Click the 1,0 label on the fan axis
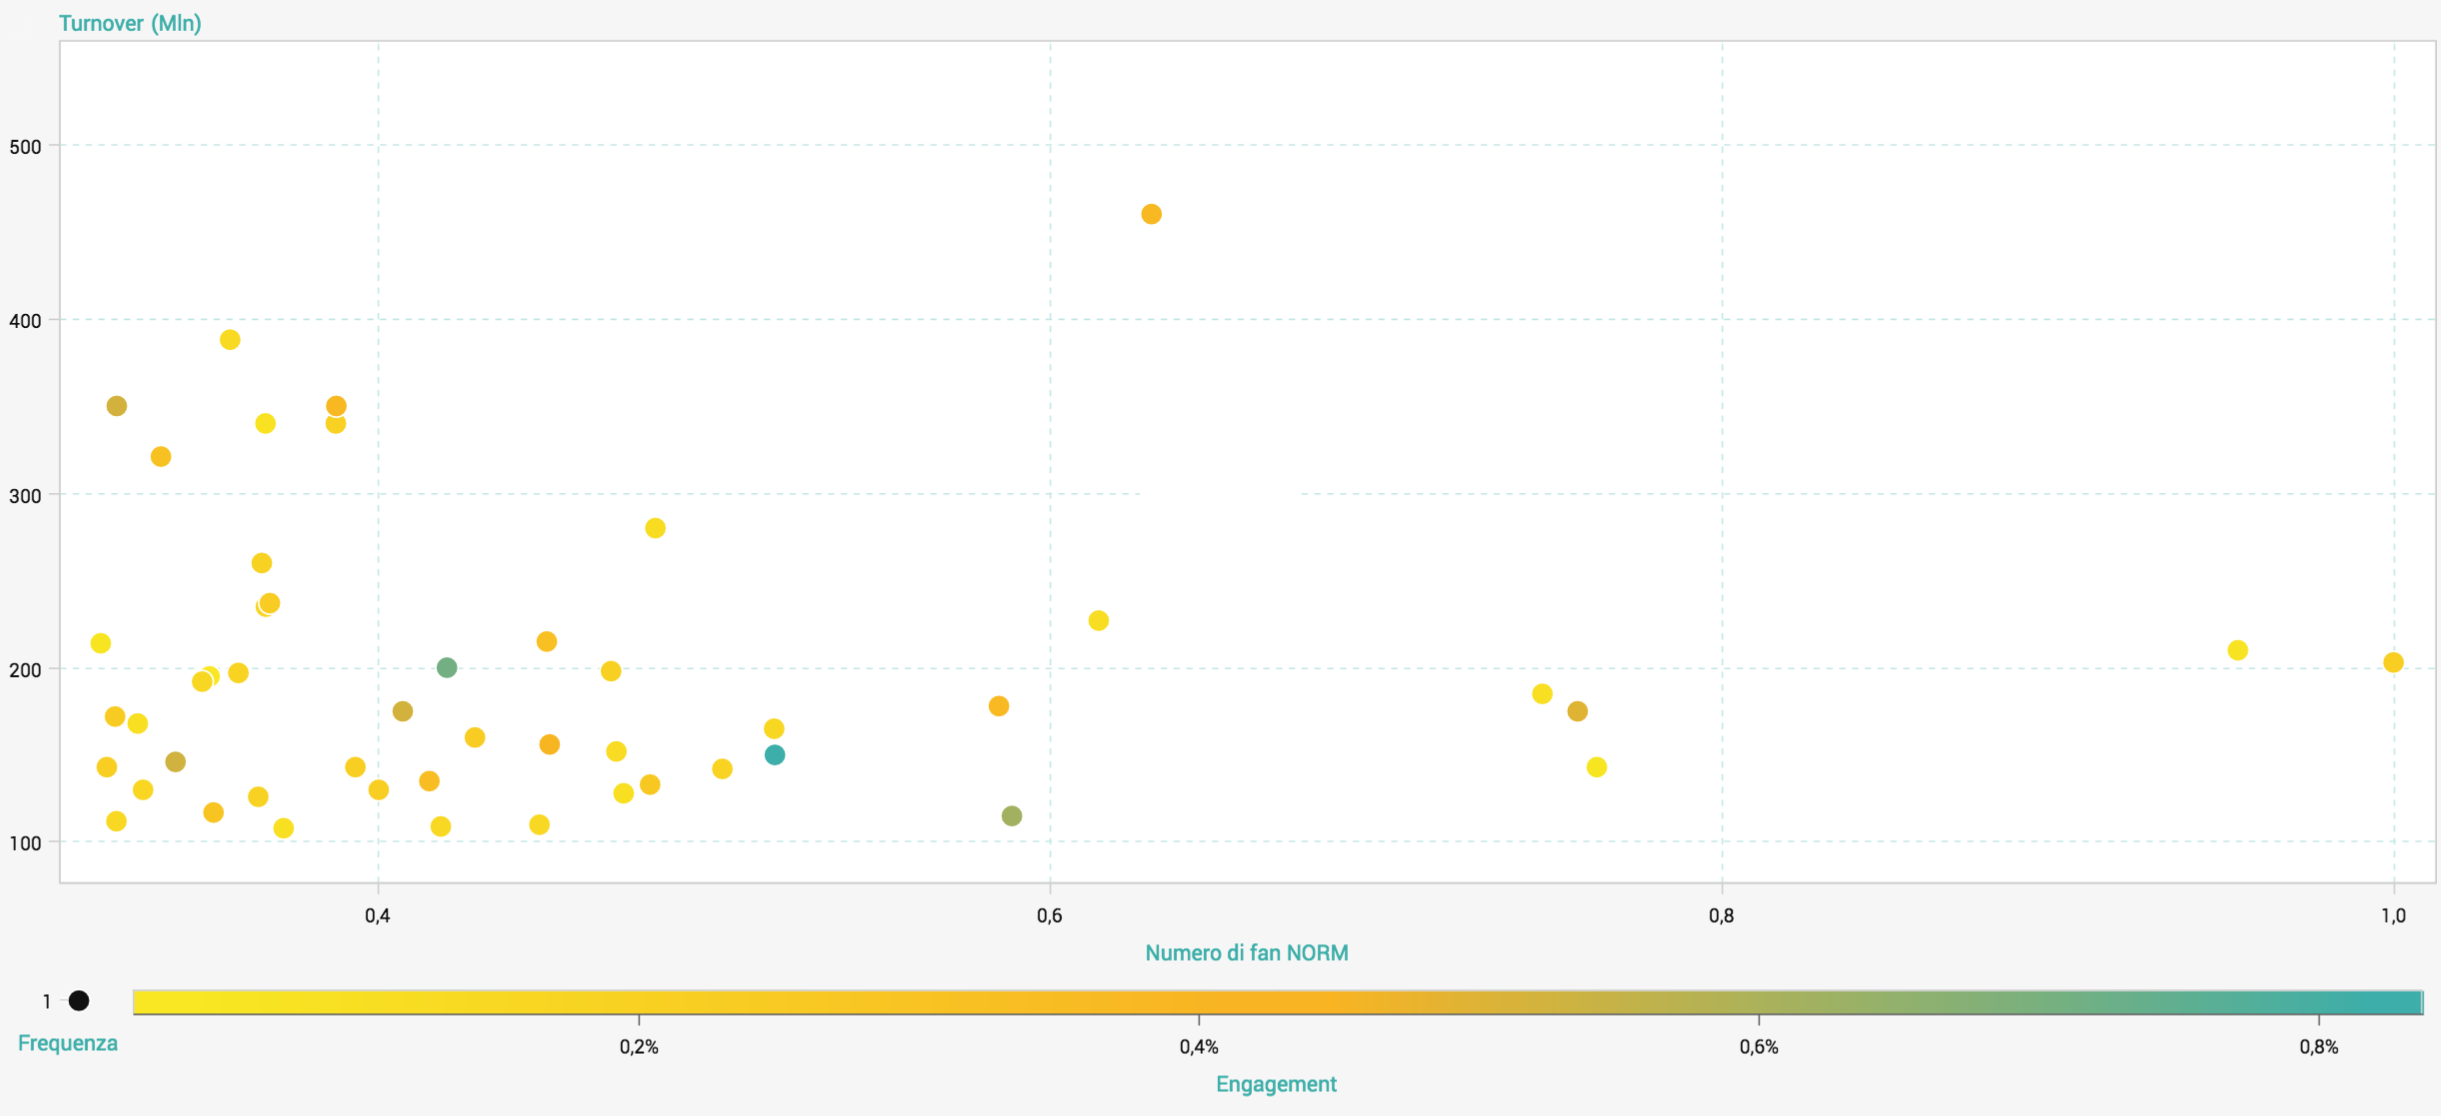This screenshot has width=2441, height=1116. coord(2393,915)
